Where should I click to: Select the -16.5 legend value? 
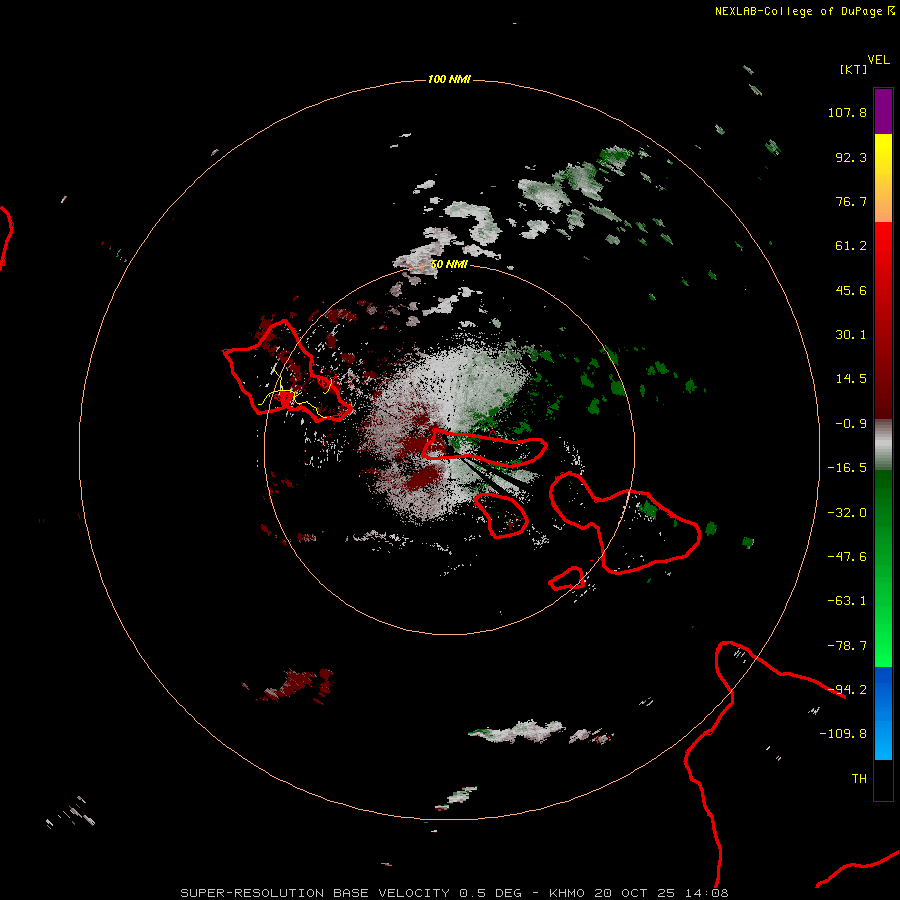pos(847,468)
